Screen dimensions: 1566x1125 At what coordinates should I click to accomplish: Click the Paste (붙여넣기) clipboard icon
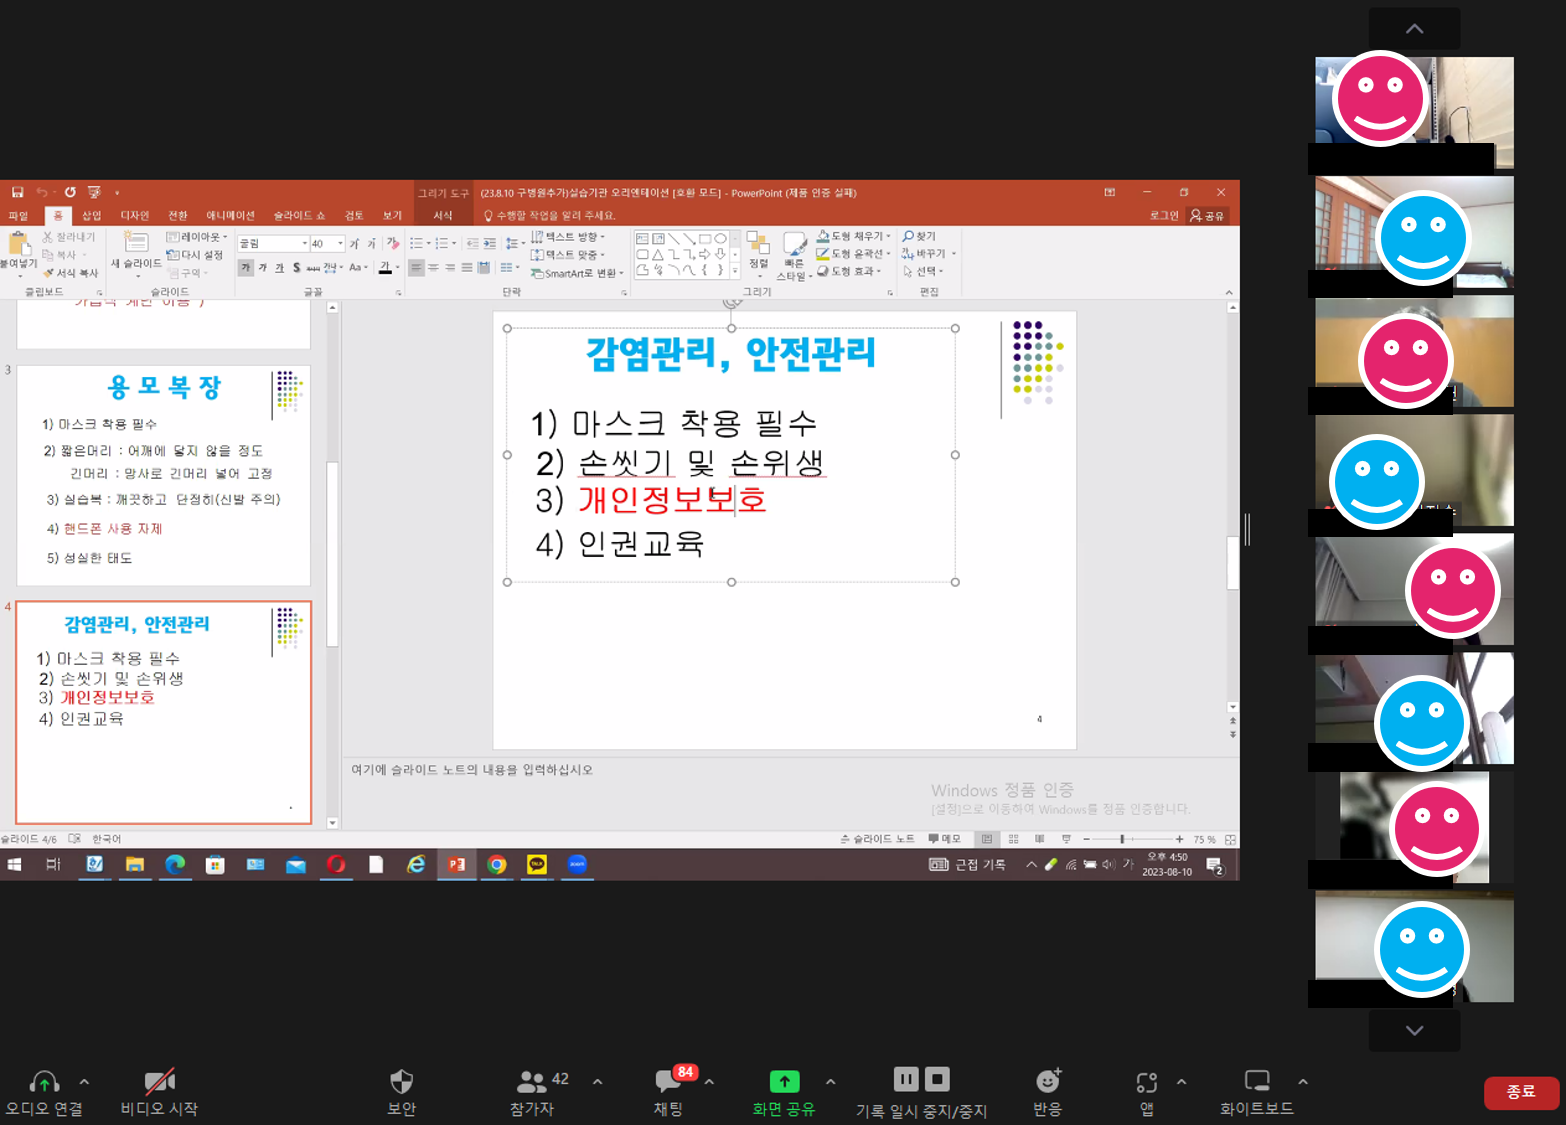click(18, 243)
